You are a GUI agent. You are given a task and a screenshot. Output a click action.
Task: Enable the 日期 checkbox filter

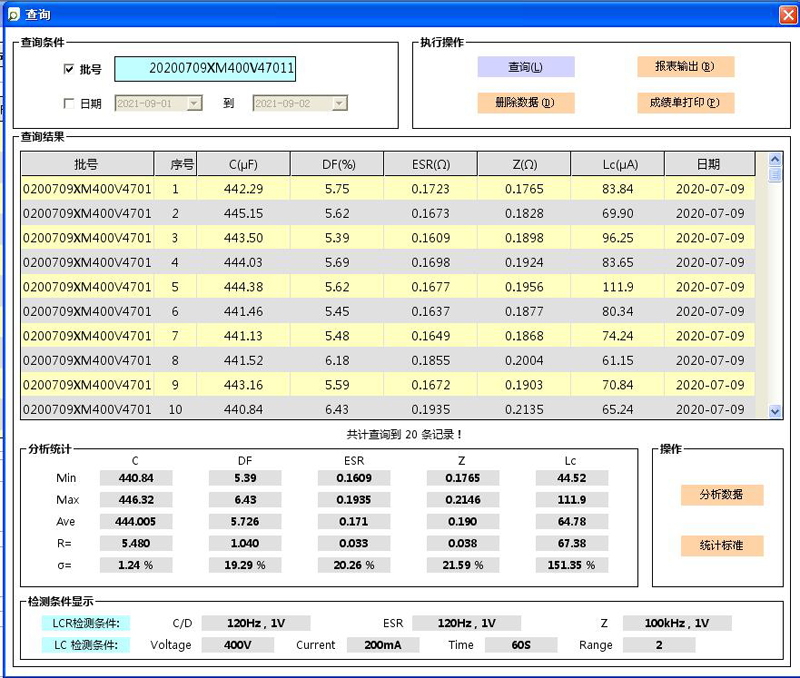pos(68,103)
